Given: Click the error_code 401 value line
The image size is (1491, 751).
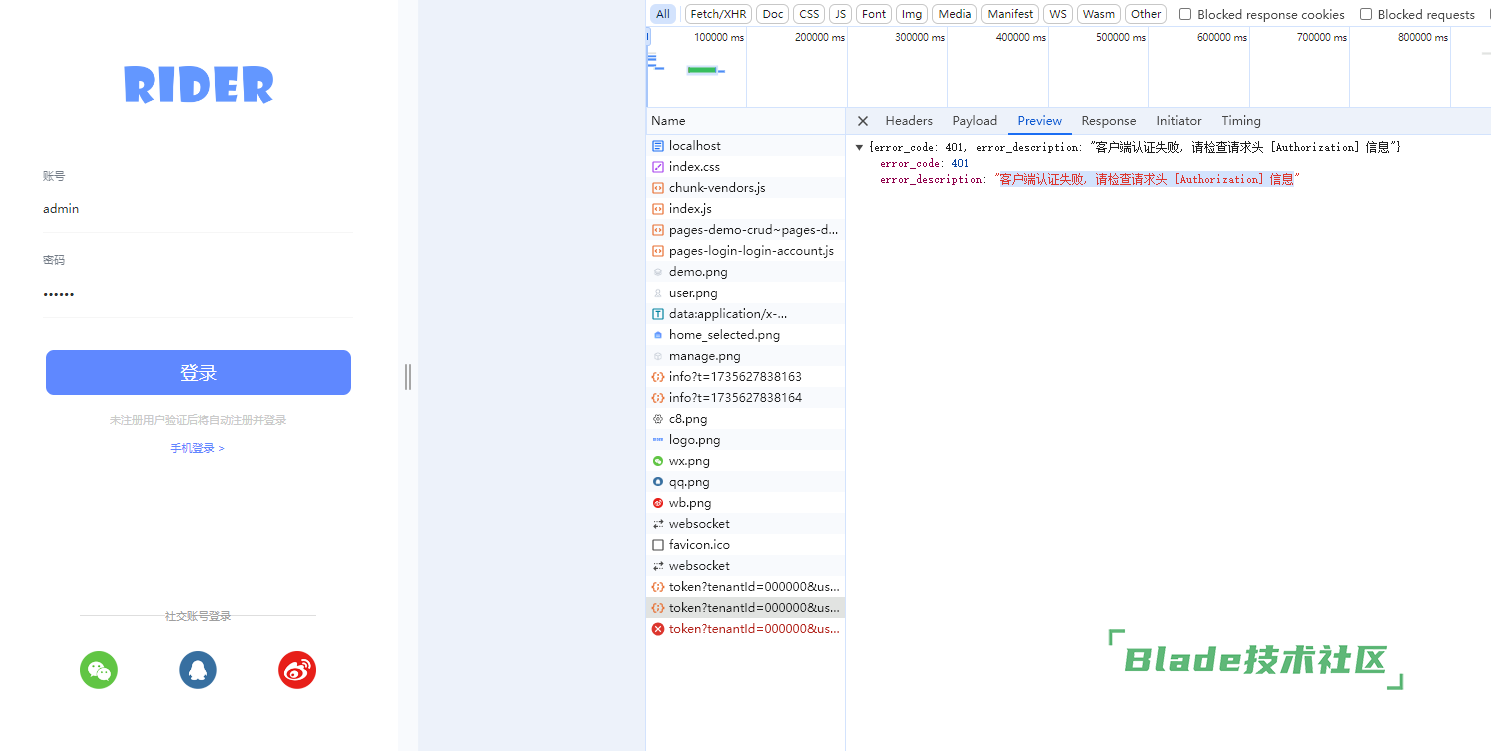Looking at the screenshot, I should [924, 163].
